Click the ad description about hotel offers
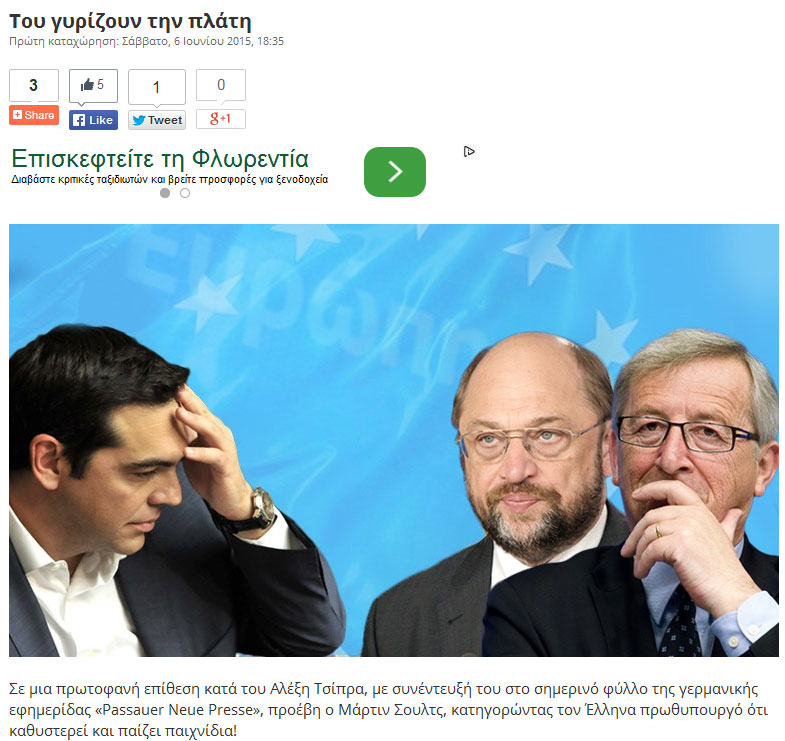Screen dimensions: 785x741 point(170,179)
